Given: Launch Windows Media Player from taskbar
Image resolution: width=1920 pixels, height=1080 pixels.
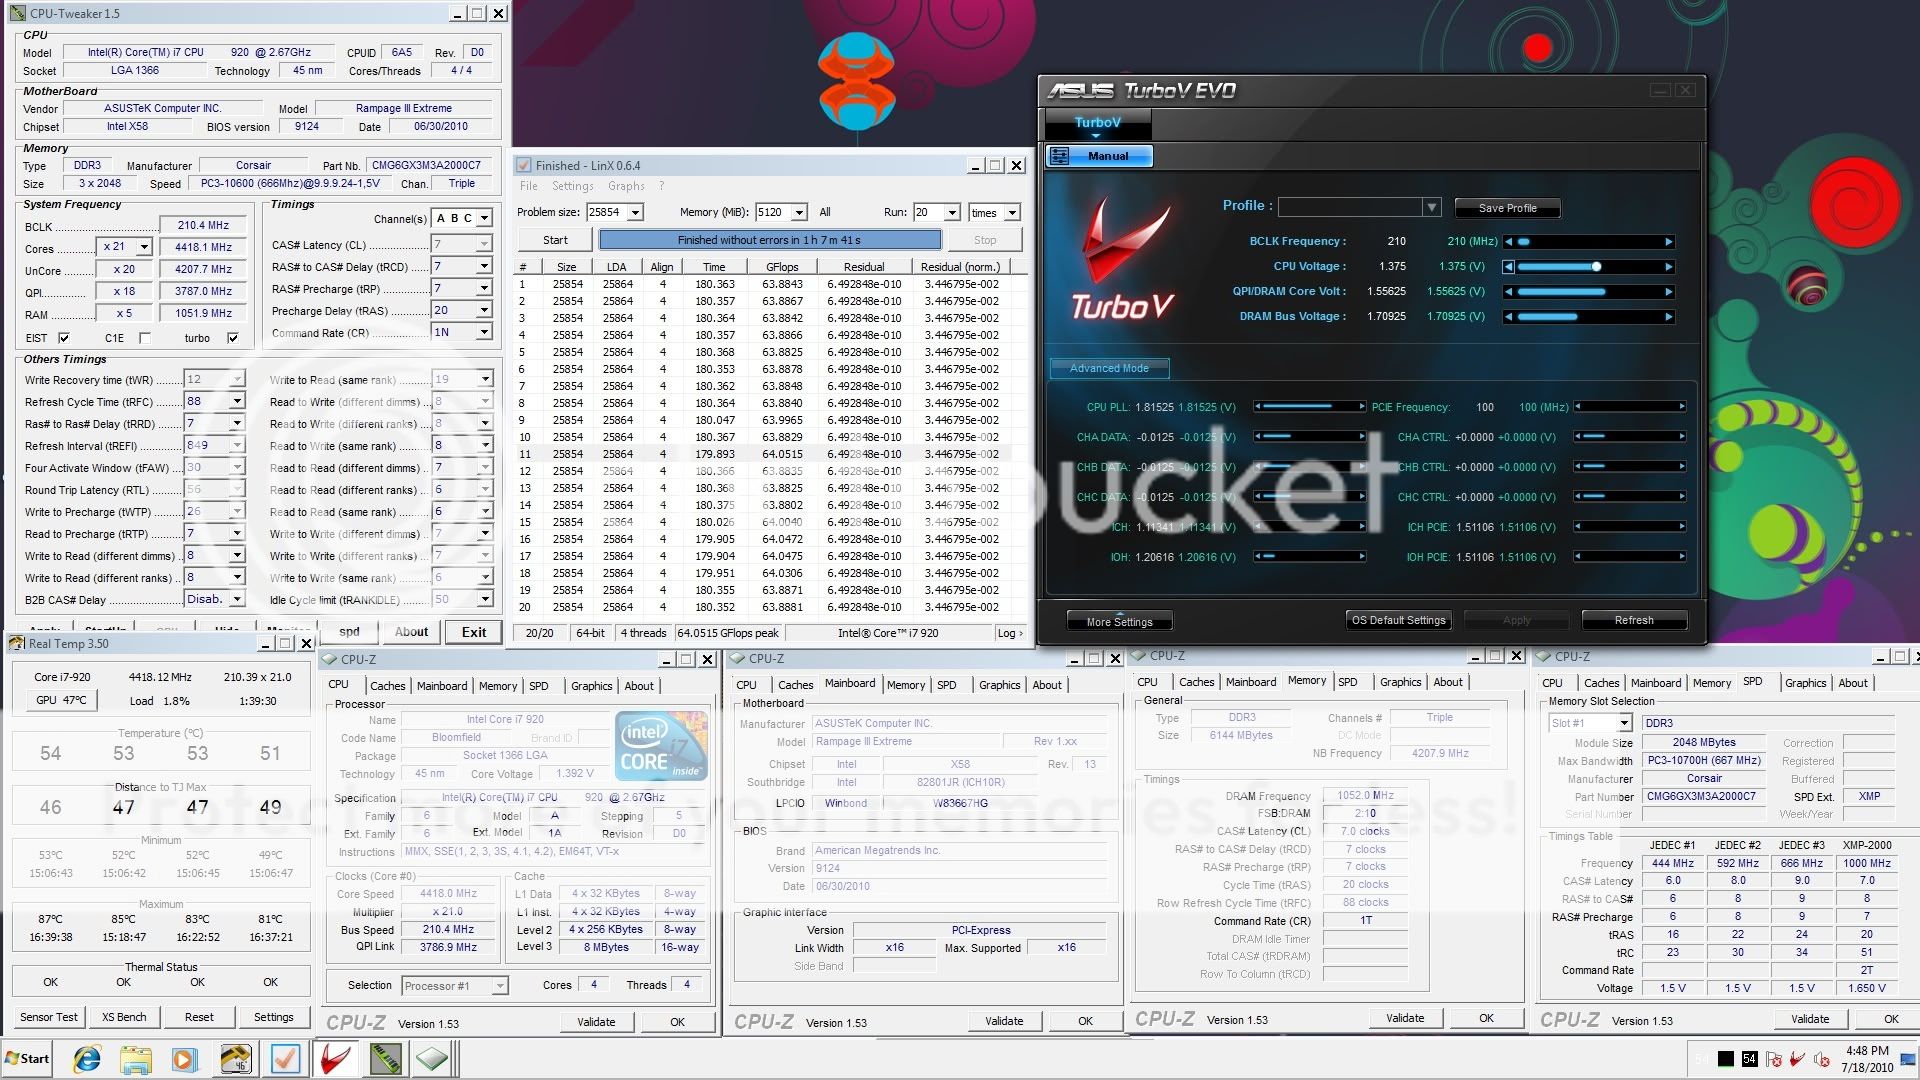Looking at the screenshot, I should tap(184, 1059).
